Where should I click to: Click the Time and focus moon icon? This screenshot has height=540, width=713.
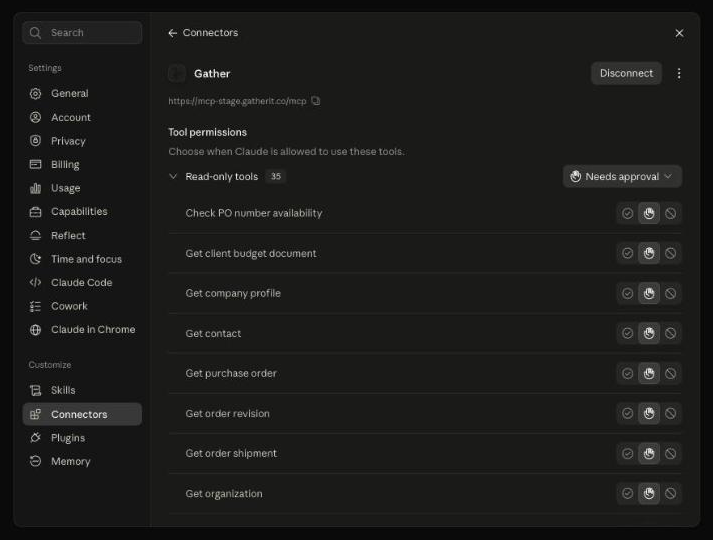coord(35,259)
